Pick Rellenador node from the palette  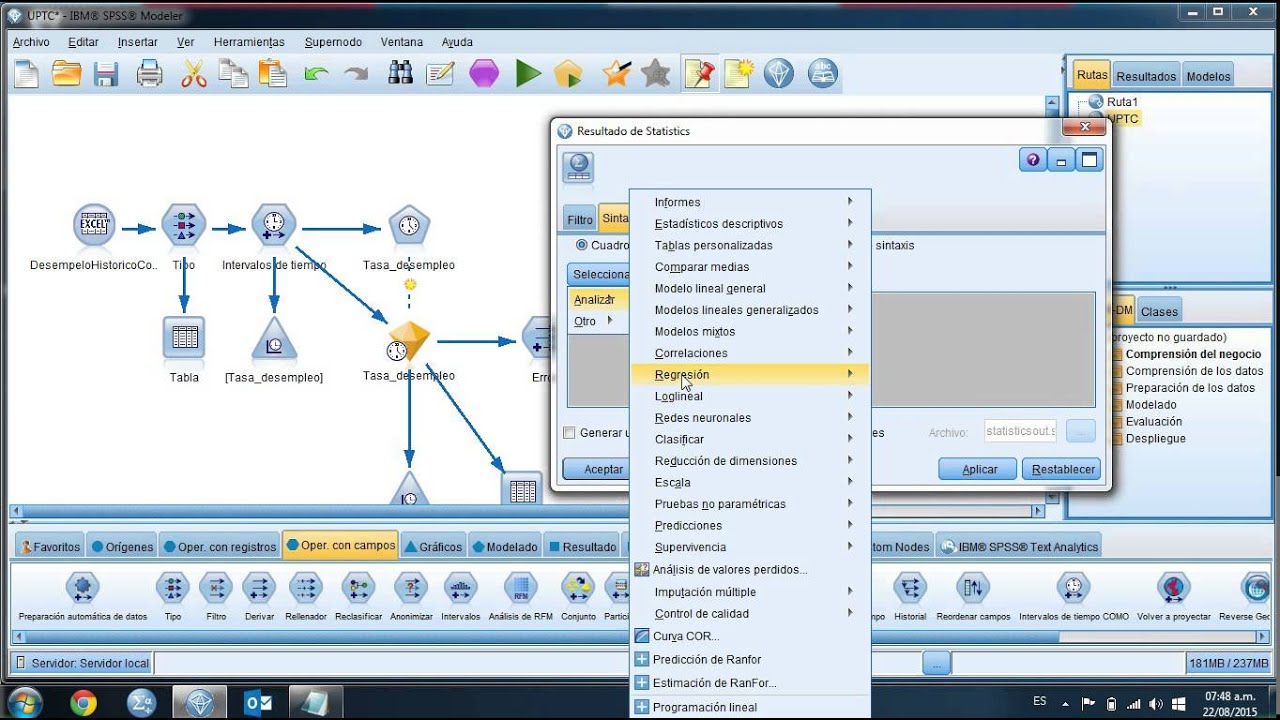point(306,589)
